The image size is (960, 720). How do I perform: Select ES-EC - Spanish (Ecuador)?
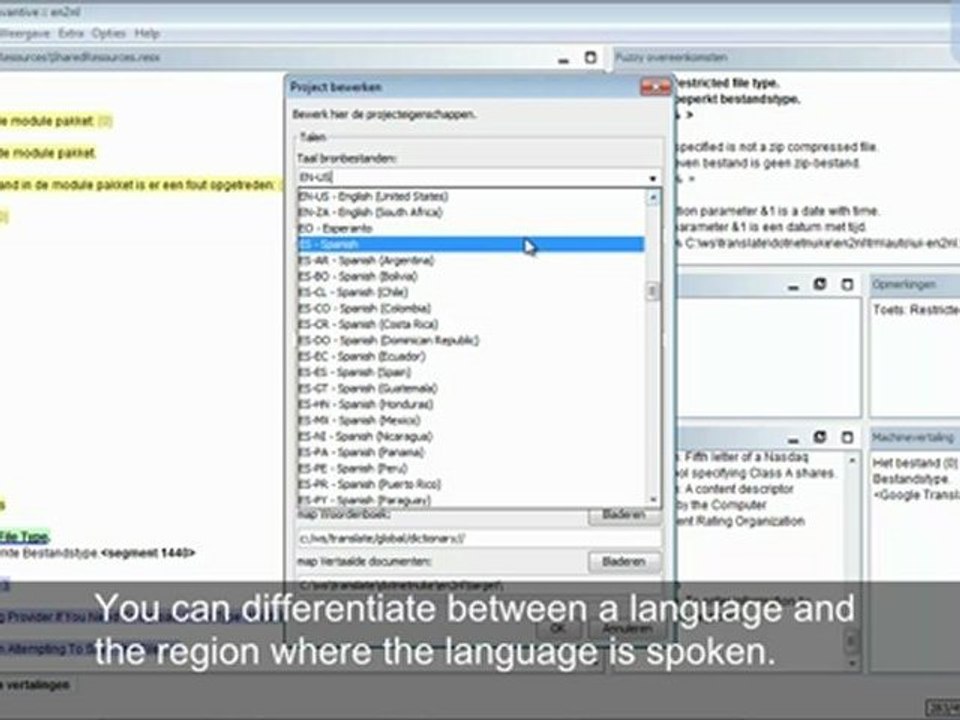click(470, 356)
